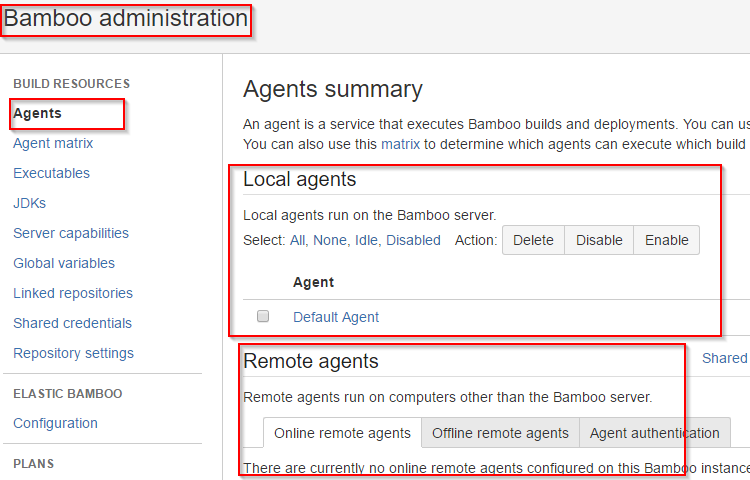
Task: Click the PLANS section label
Action: click(x=33, y=464)
